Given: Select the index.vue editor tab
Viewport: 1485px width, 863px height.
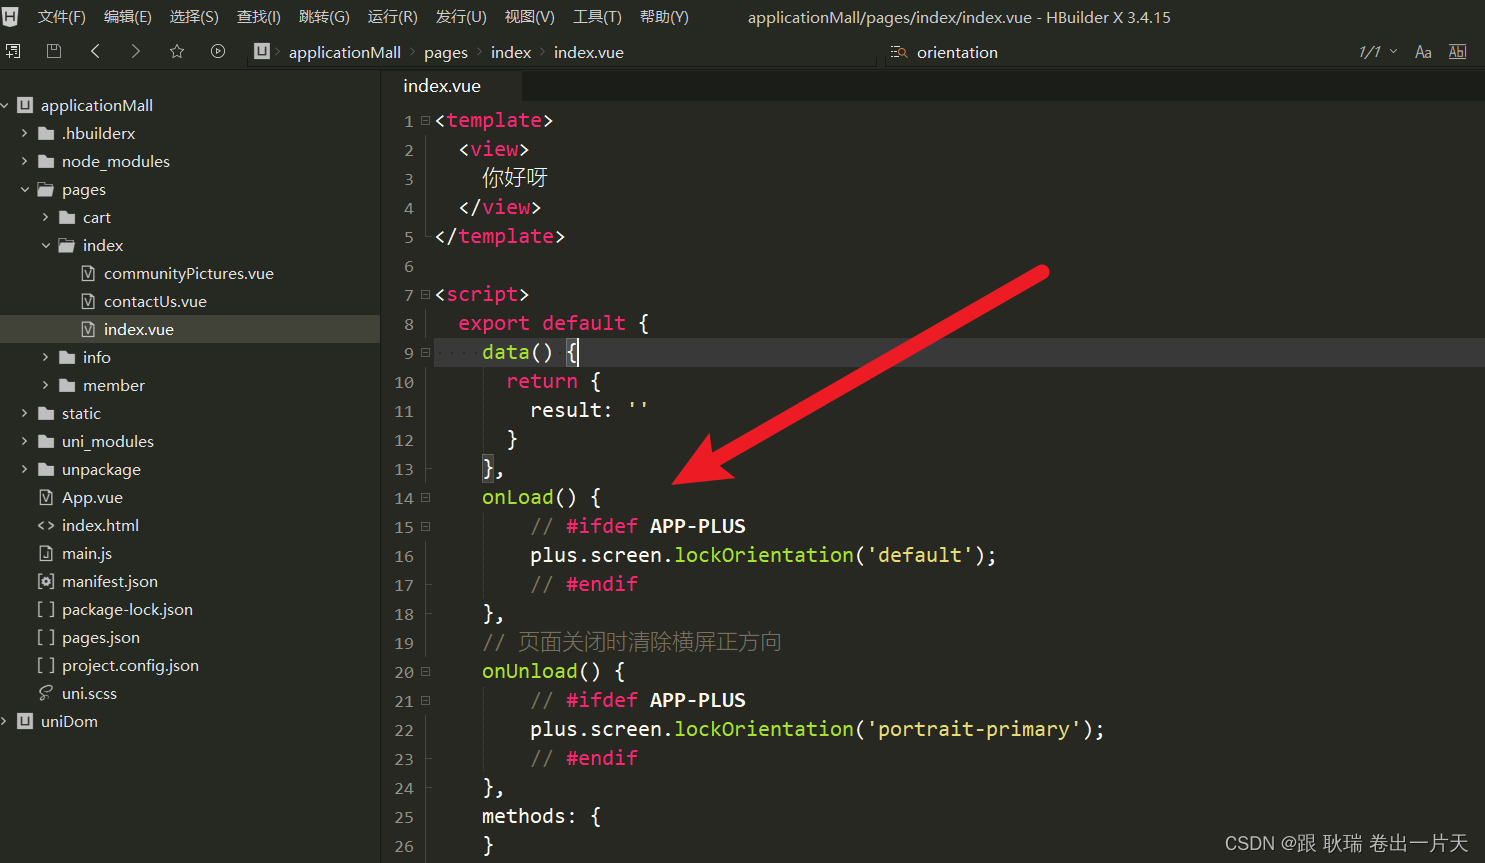Looking at the screenshot, I should coord(442,86).
